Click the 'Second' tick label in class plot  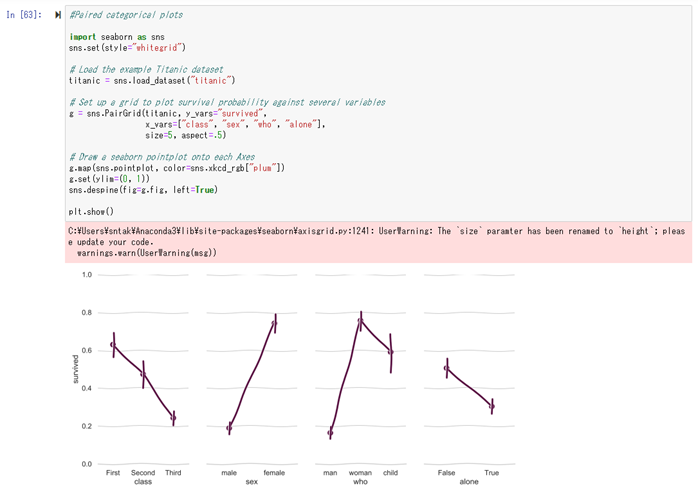(143, 472)
